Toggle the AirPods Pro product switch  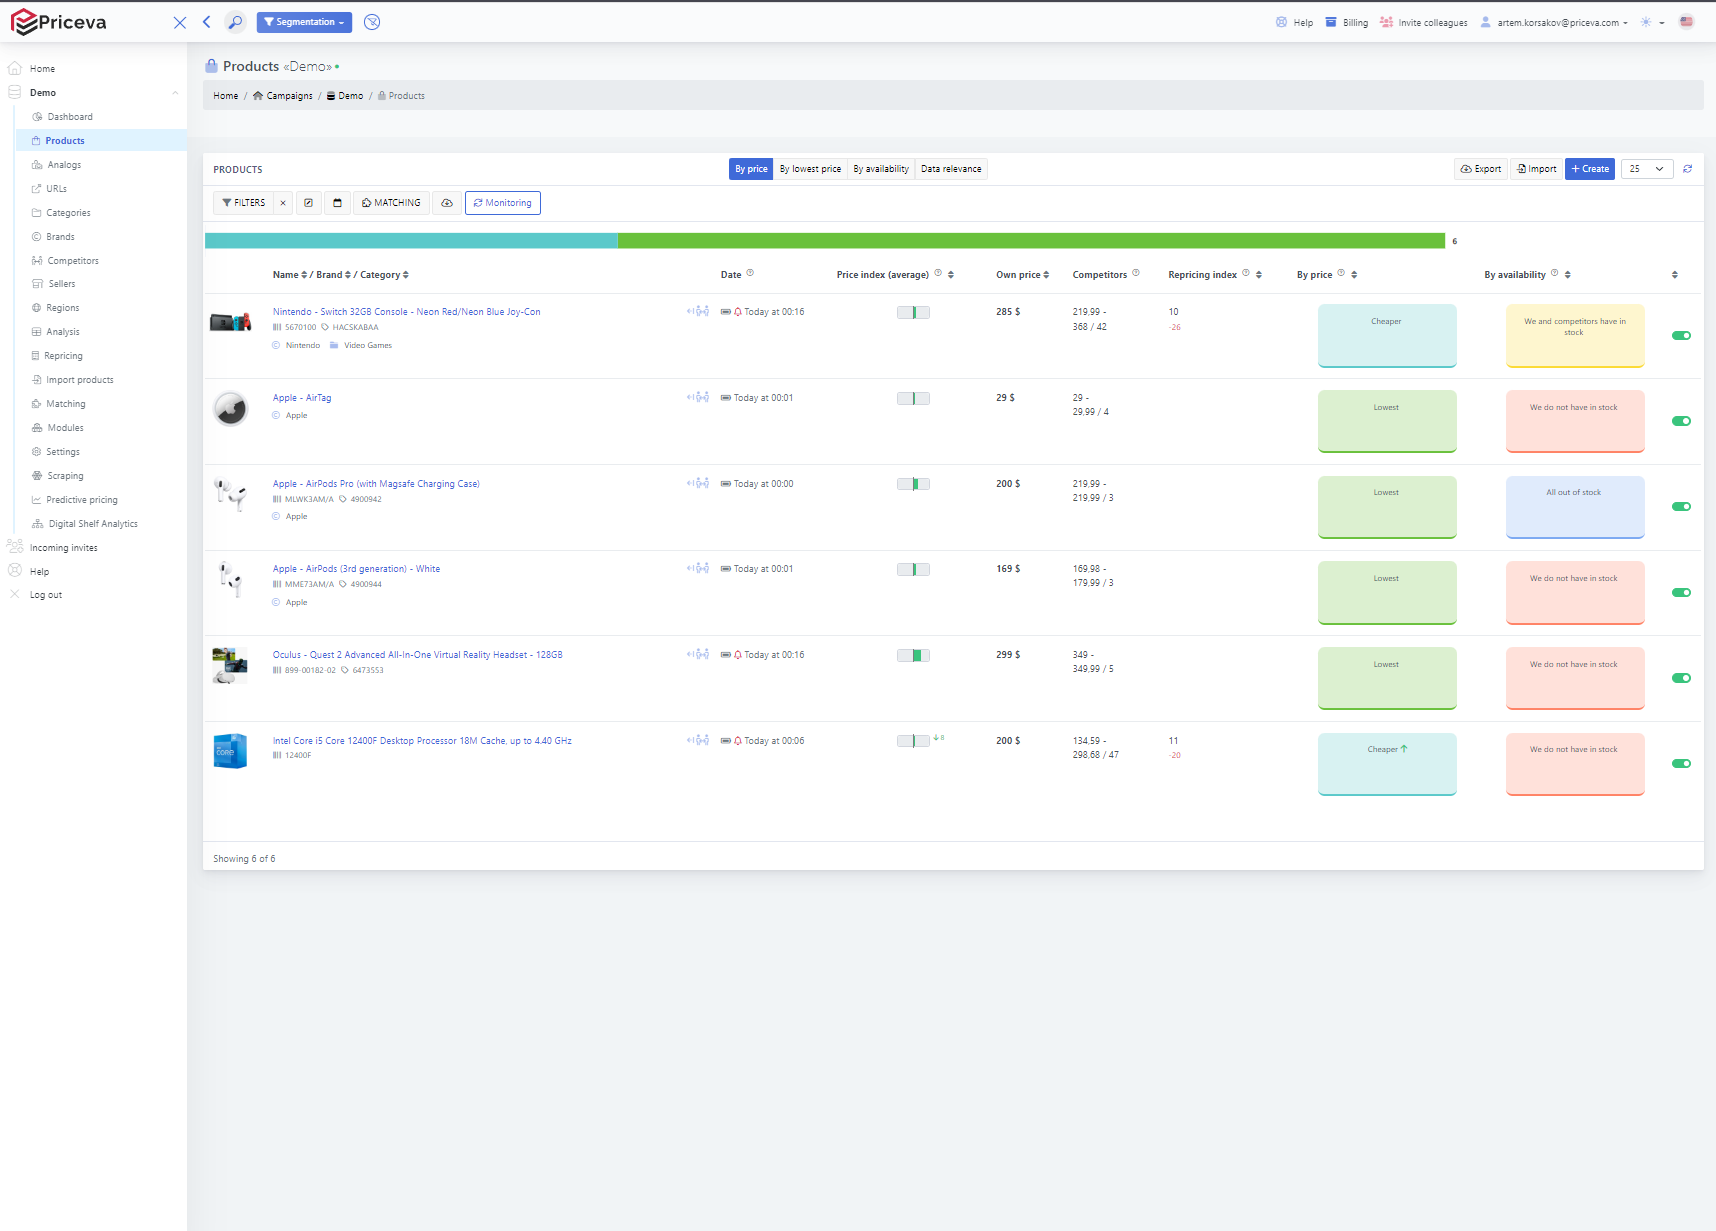[x=1681, y=507]
